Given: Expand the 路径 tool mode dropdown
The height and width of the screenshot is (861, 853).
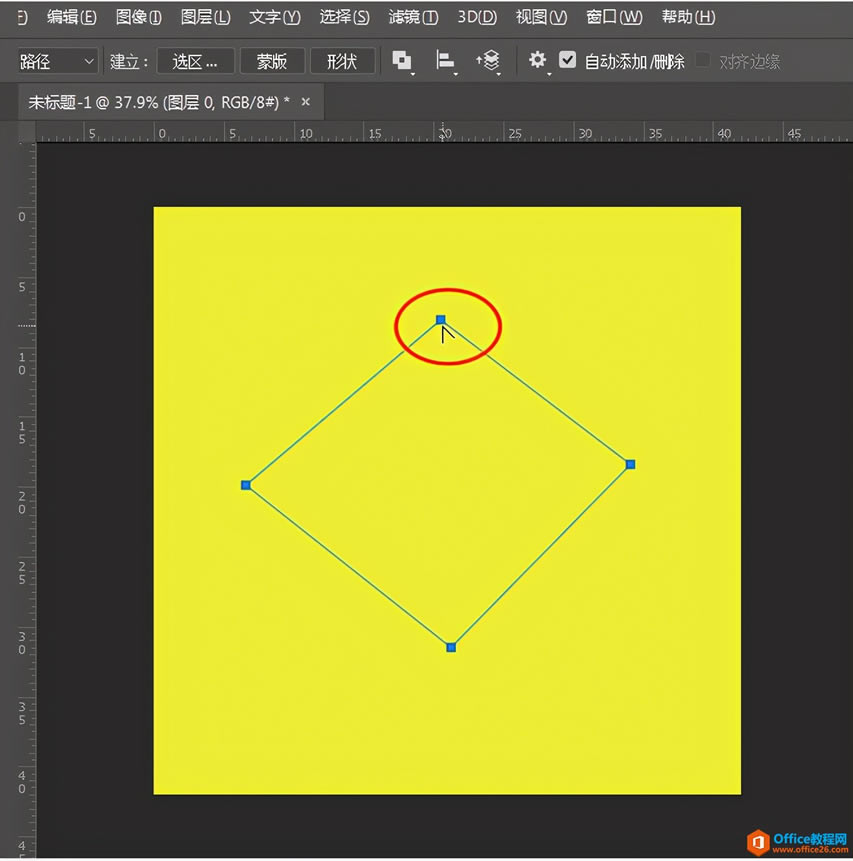Looking at the screenshot, I should [58, 61].
